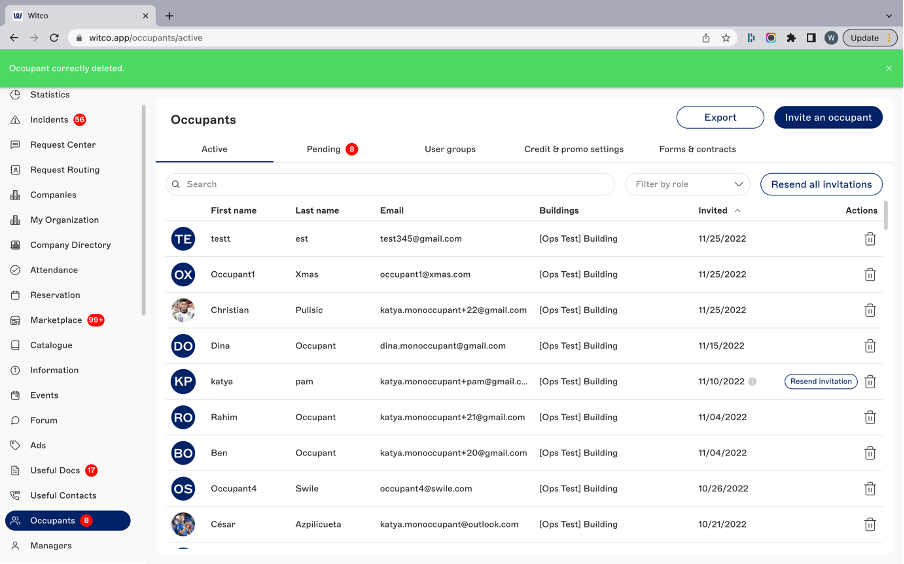Viewport: 904px width, 564px height.
Task: Click trash icon for Occupant4 Swile
Action: tap(869, 489)
